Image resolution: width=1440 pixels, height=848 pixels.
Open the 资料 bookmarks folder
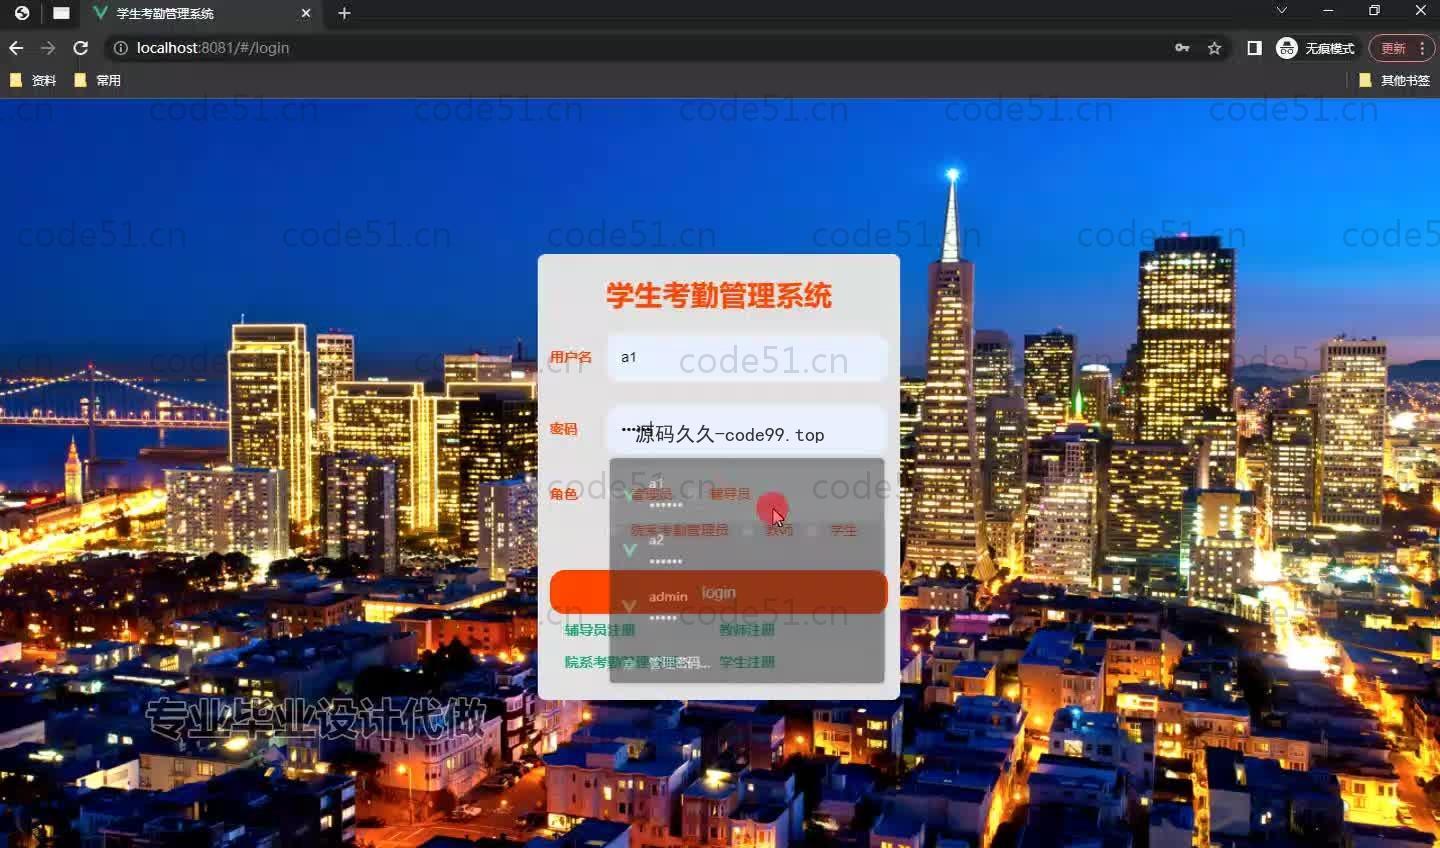[x=33, y=80]
